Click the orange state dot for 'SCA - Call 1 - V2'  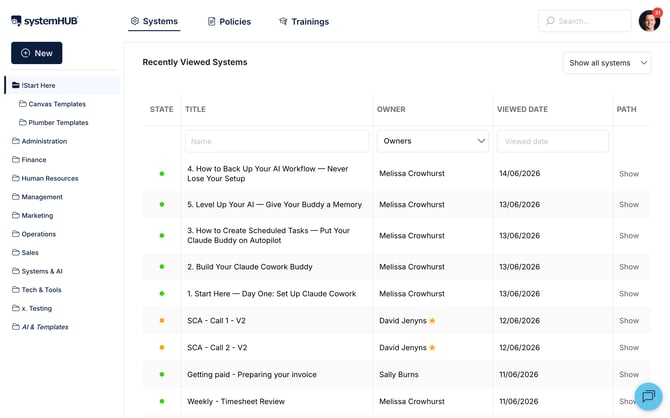pyautogui.click(x=162, y=321)
